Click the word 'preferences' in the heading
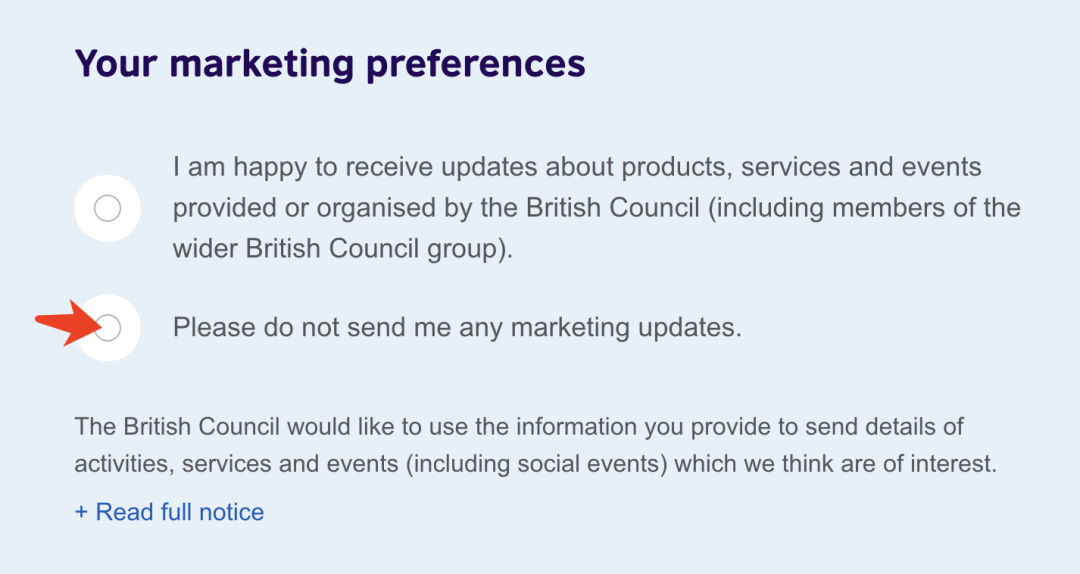Image resolution: width=1080 pixels, height=574 pixels. [475, 65]
